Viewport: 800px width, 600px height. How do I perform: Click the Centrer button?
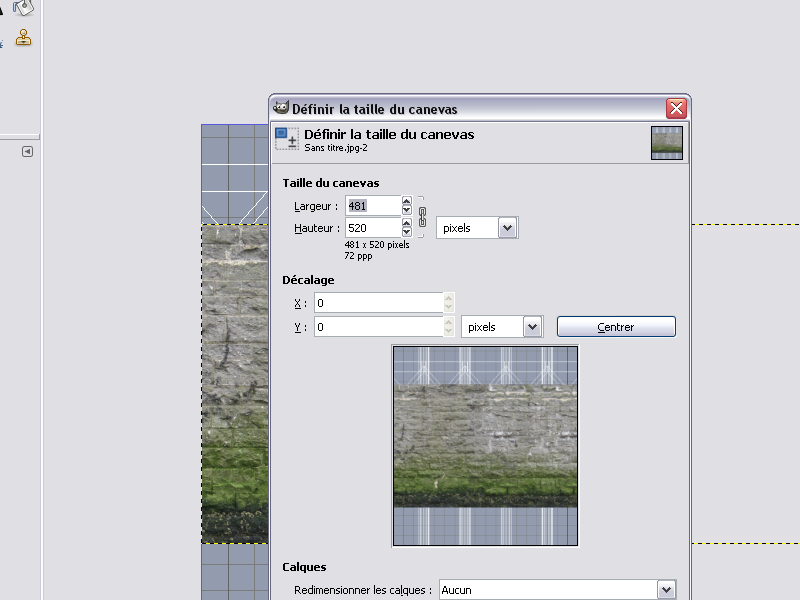616,327
